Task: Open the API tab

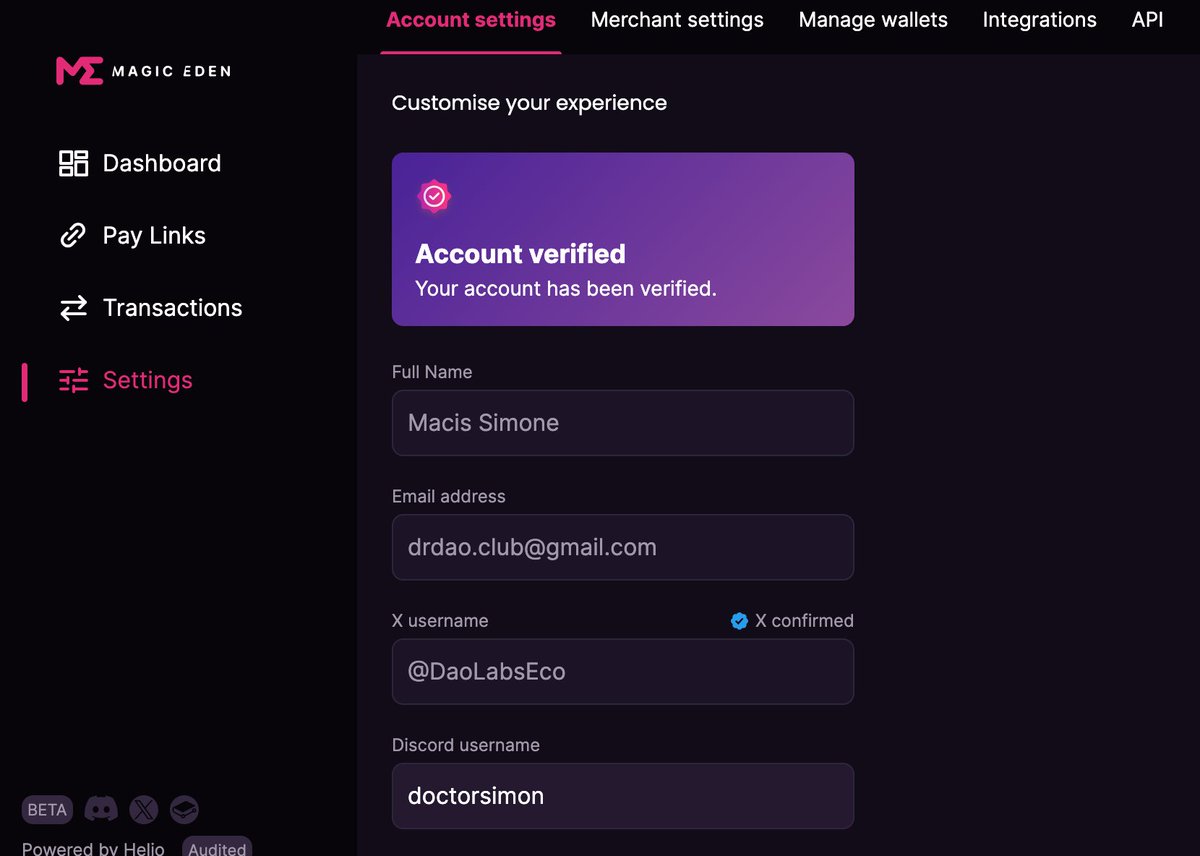Action: click(1147, 20)
